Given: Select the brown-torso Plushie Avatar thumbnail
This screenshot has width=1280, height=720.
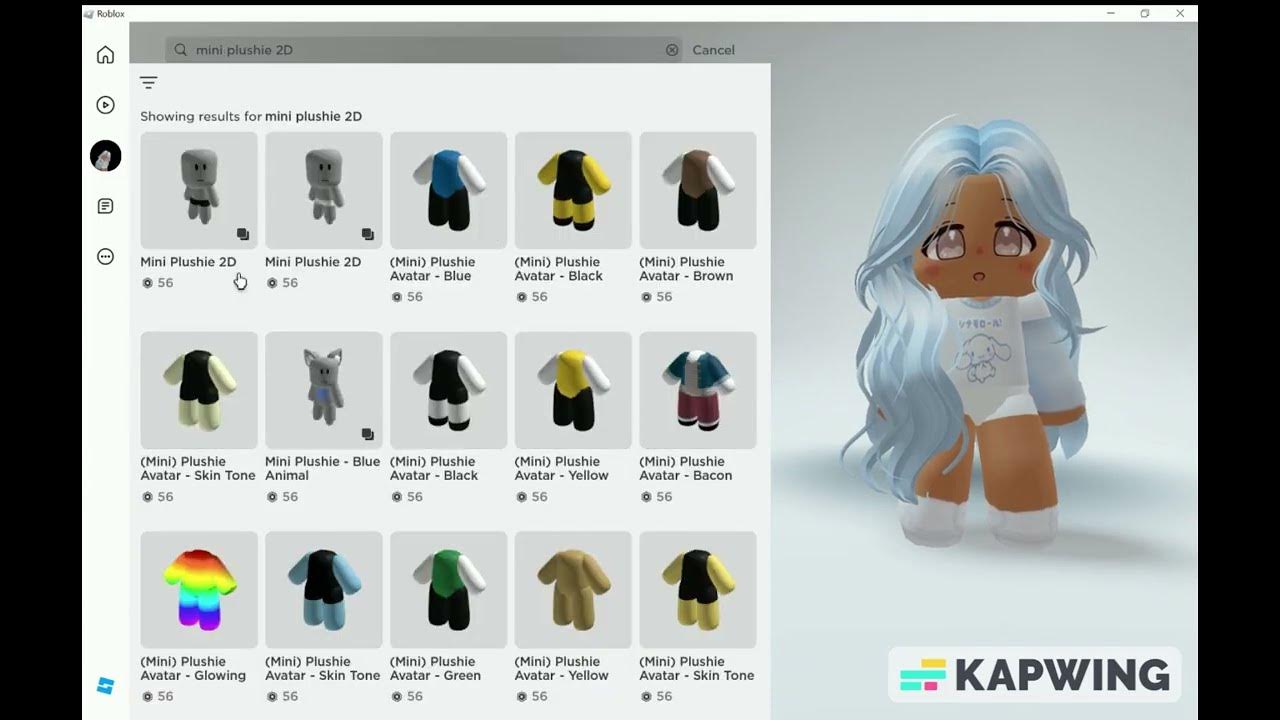Looking at the screenshot, I should [698, 190].
